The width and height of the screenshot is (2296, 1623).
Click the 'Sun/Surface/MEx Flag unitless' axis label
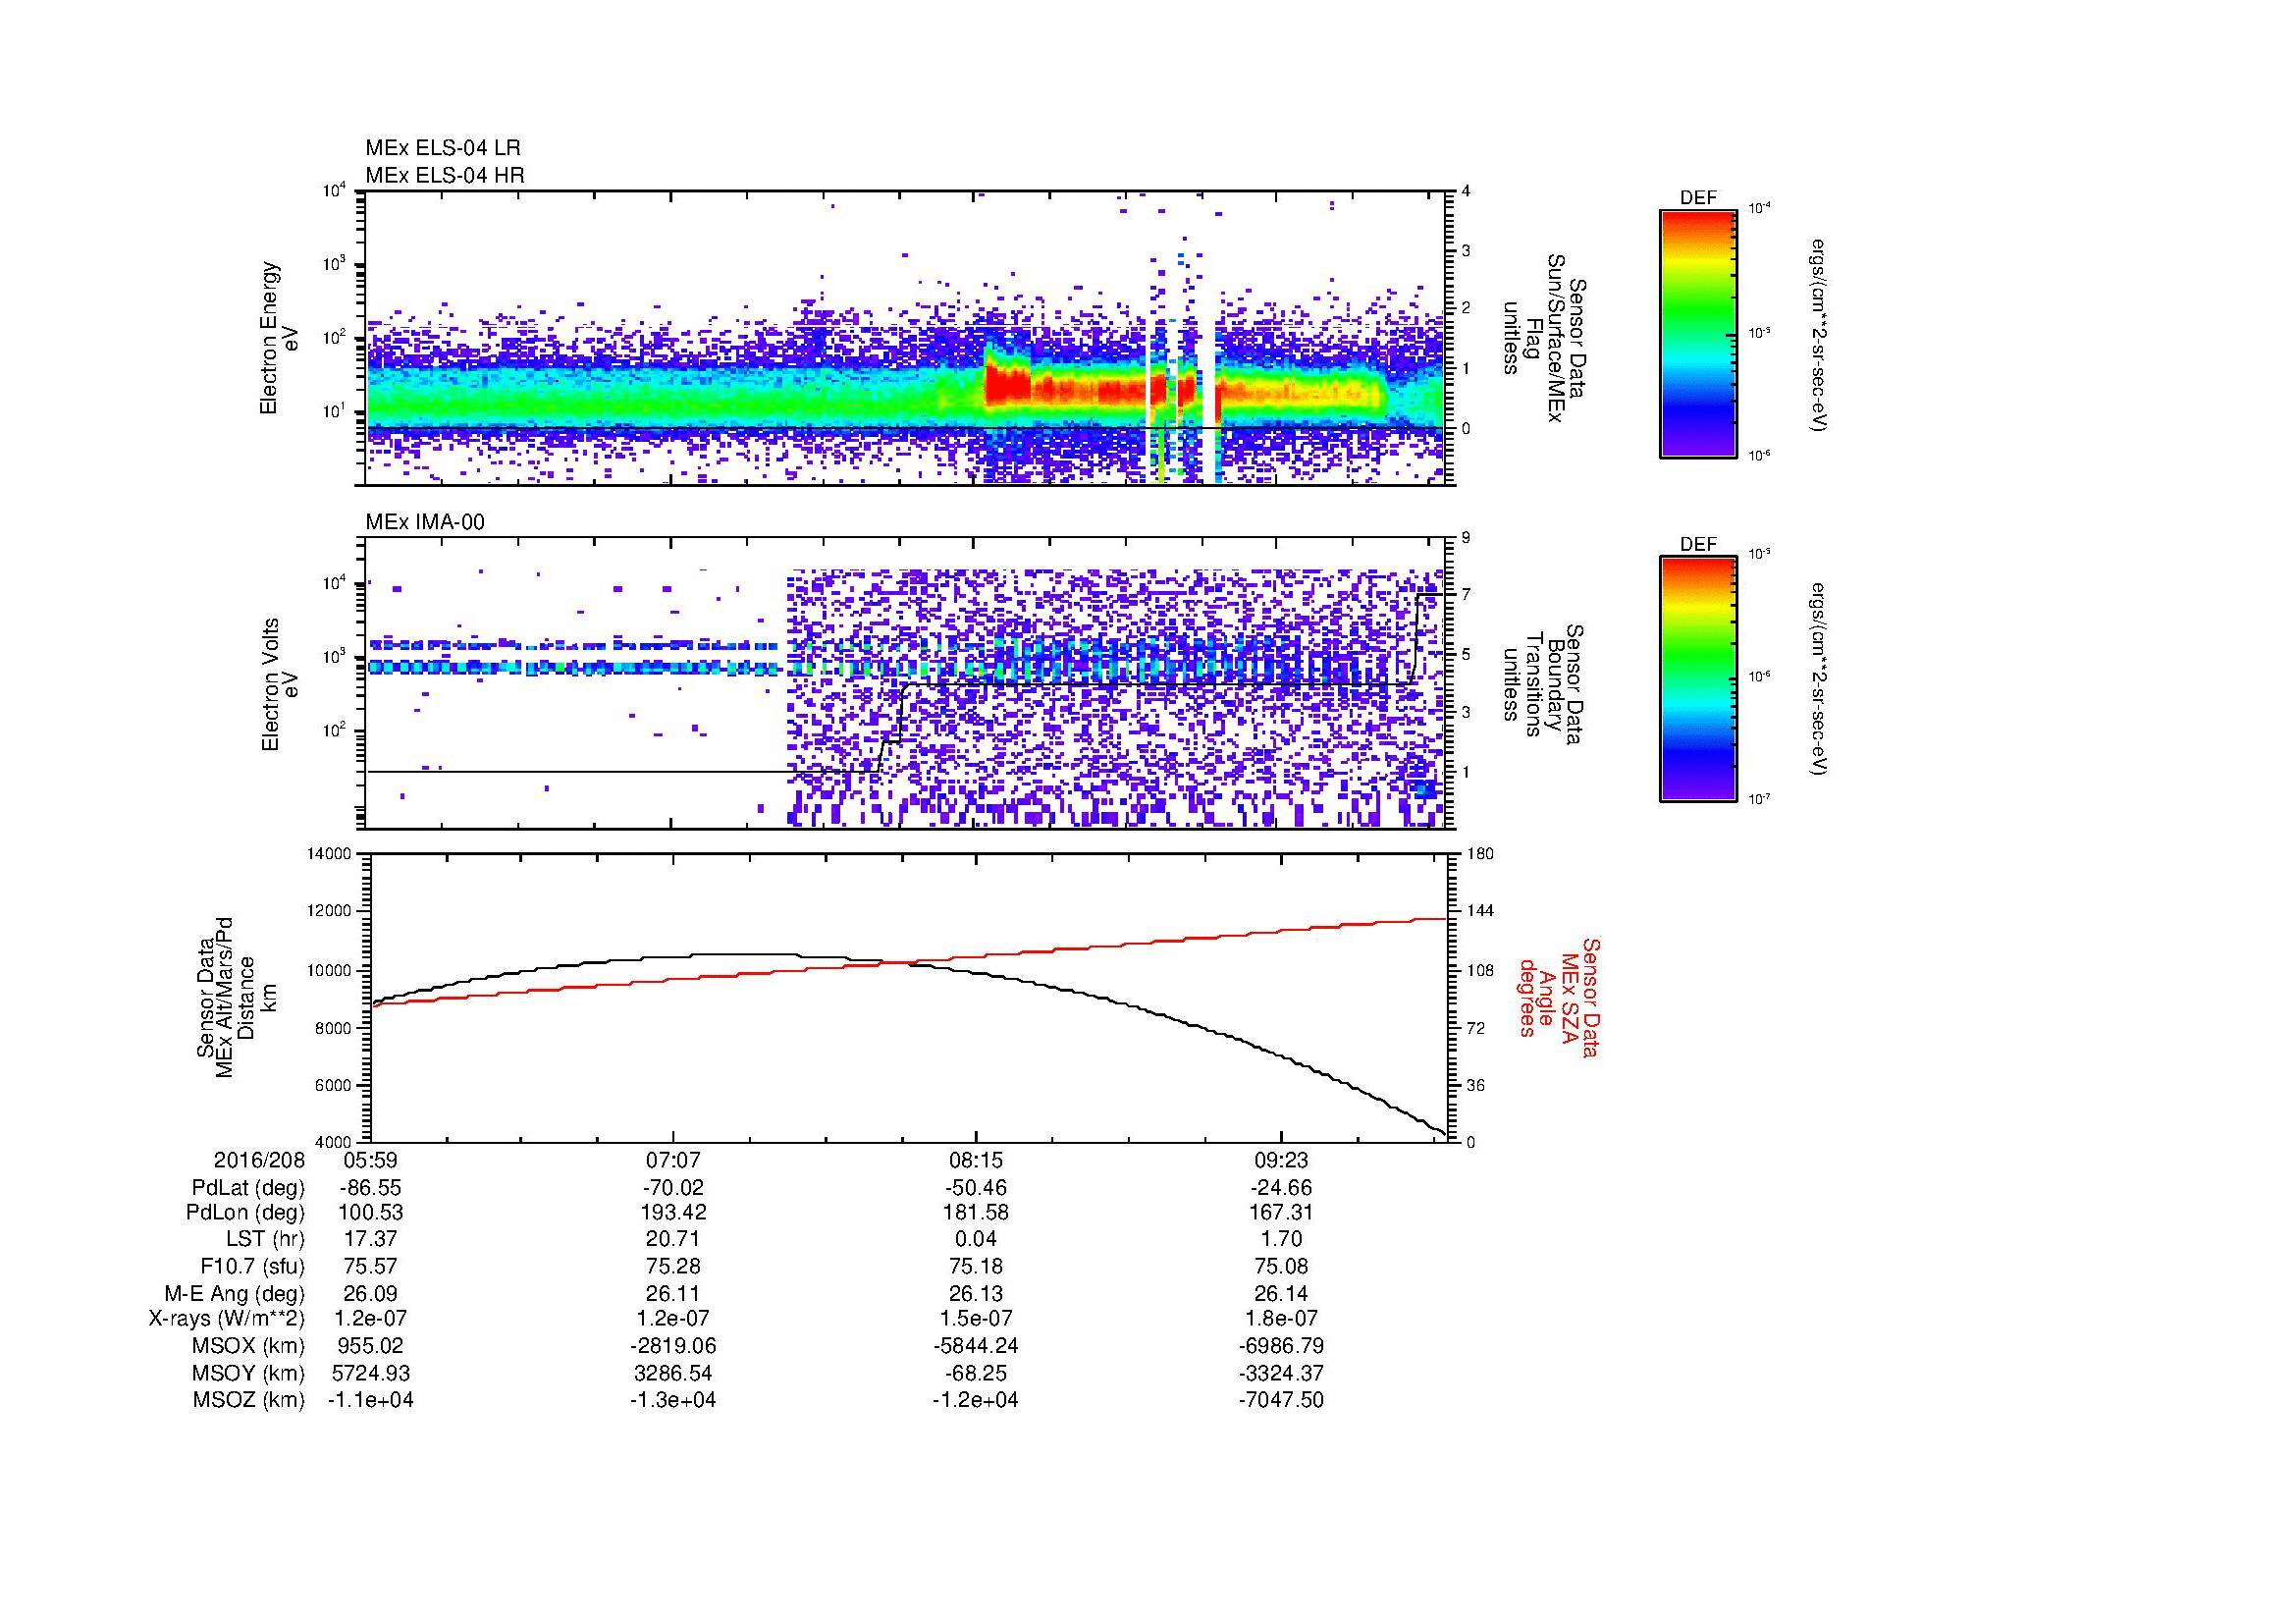[1545, 338]
